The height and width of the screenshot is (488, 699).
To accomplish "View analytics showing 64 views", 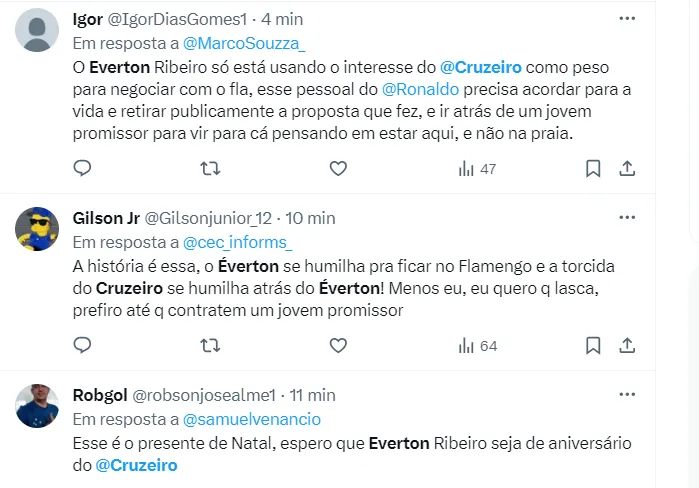I will pyautogui.click(x=477, y=345).
